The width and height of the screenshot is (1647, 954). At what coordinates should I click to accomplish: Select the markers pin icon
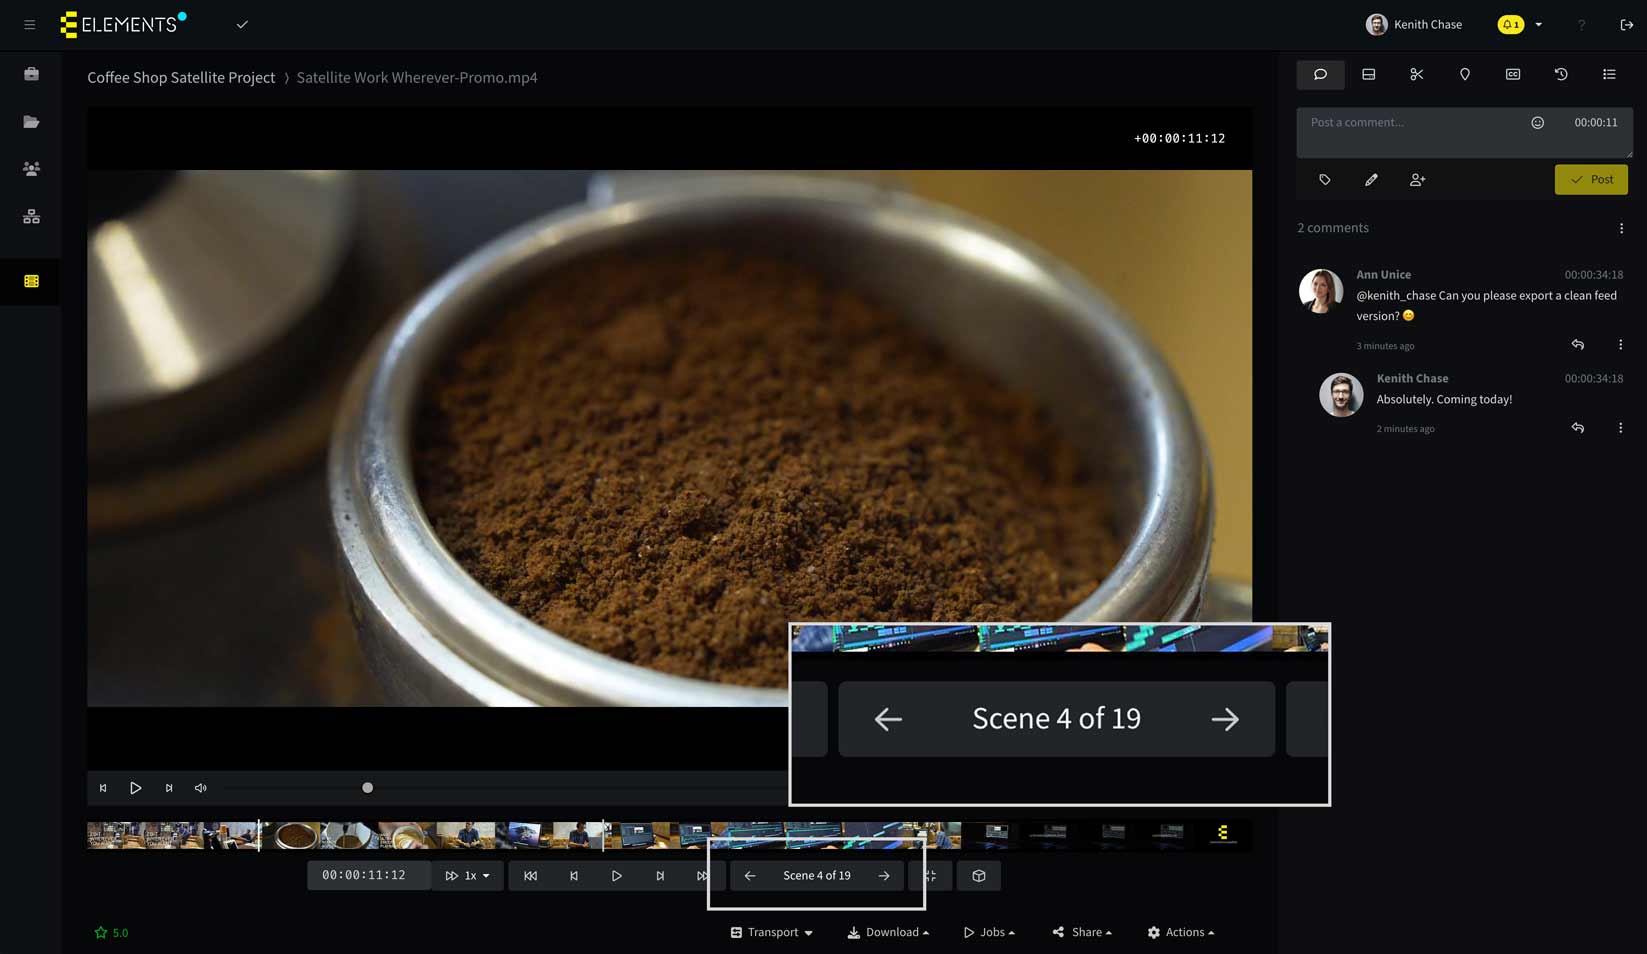point(1464,74)
